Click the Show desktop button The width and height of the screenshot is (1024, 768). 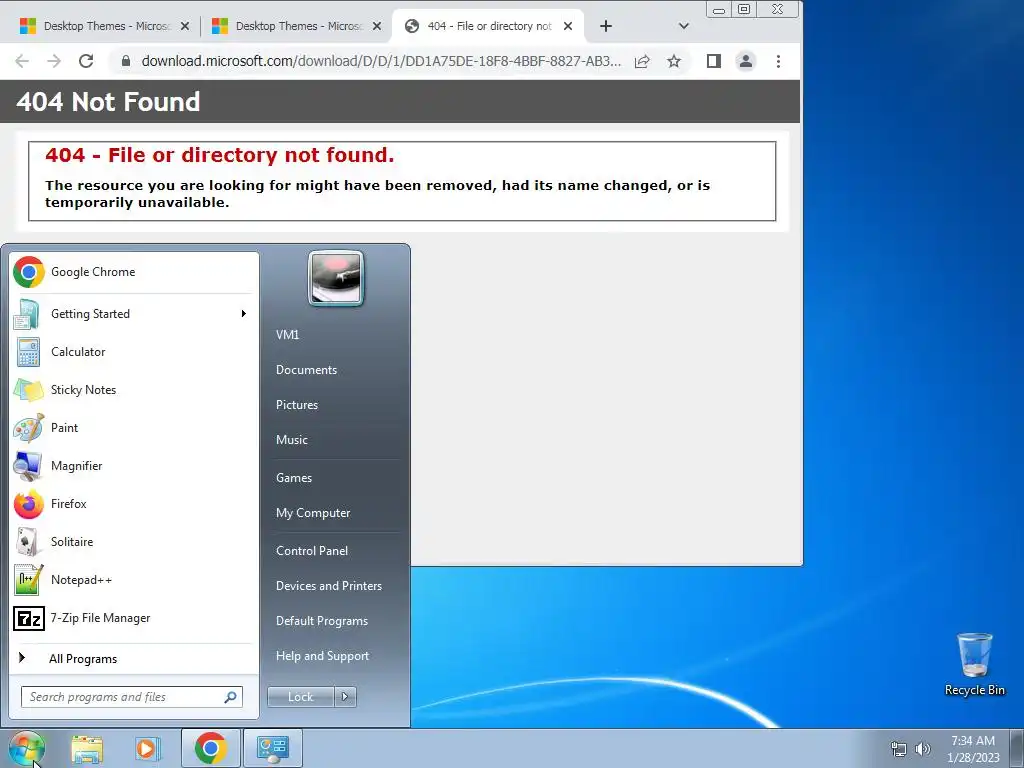tap(1017, 748)
